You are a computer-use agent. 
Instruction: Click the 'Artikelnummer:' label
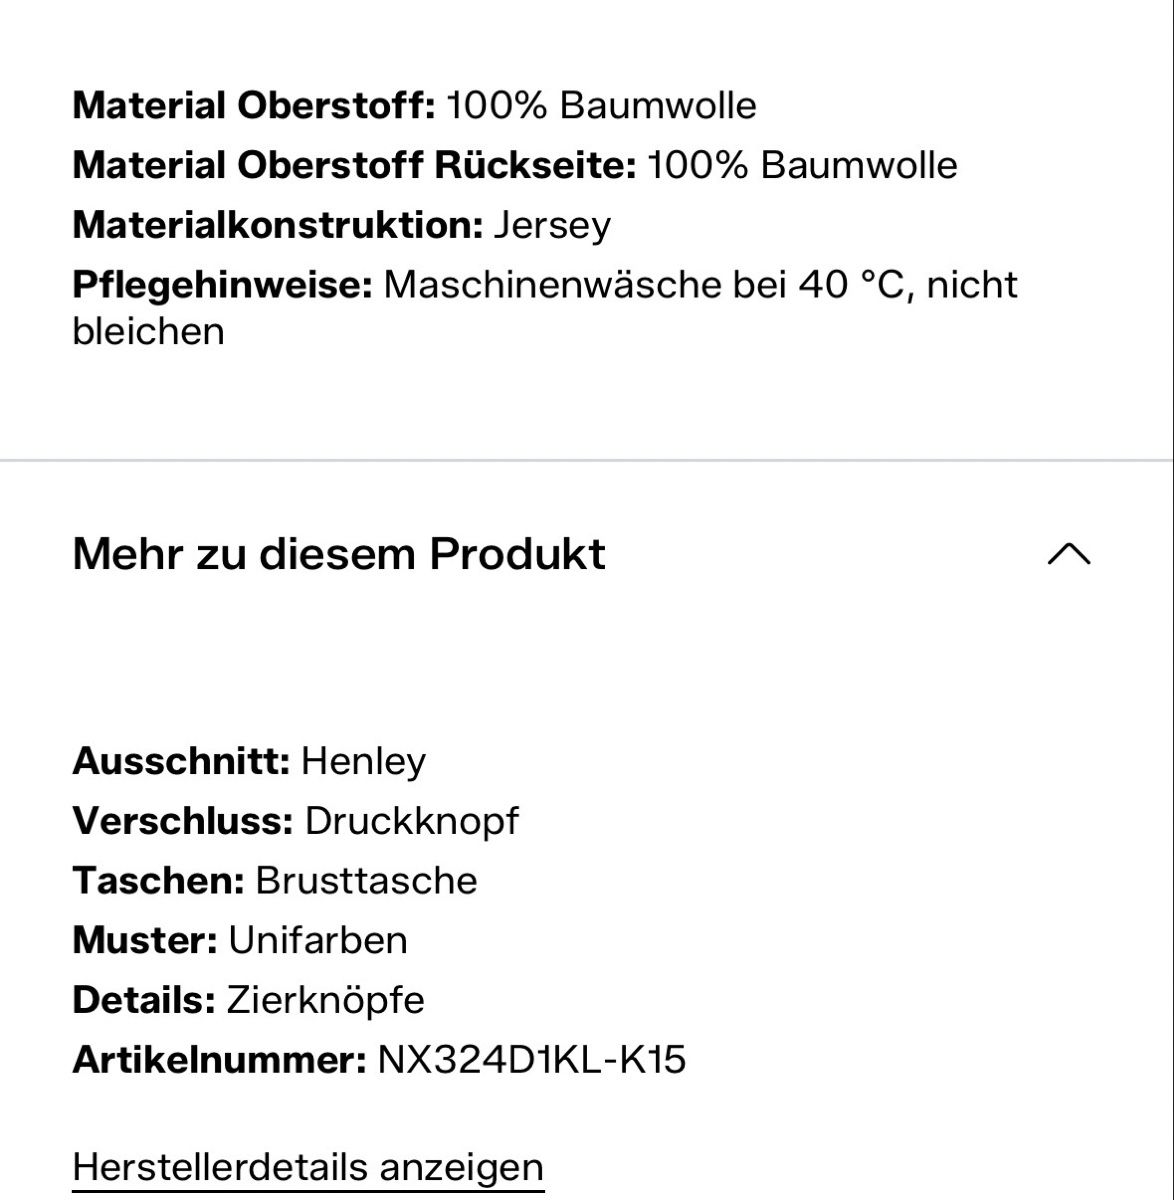pyautogui.click(x=220, y=1060)
